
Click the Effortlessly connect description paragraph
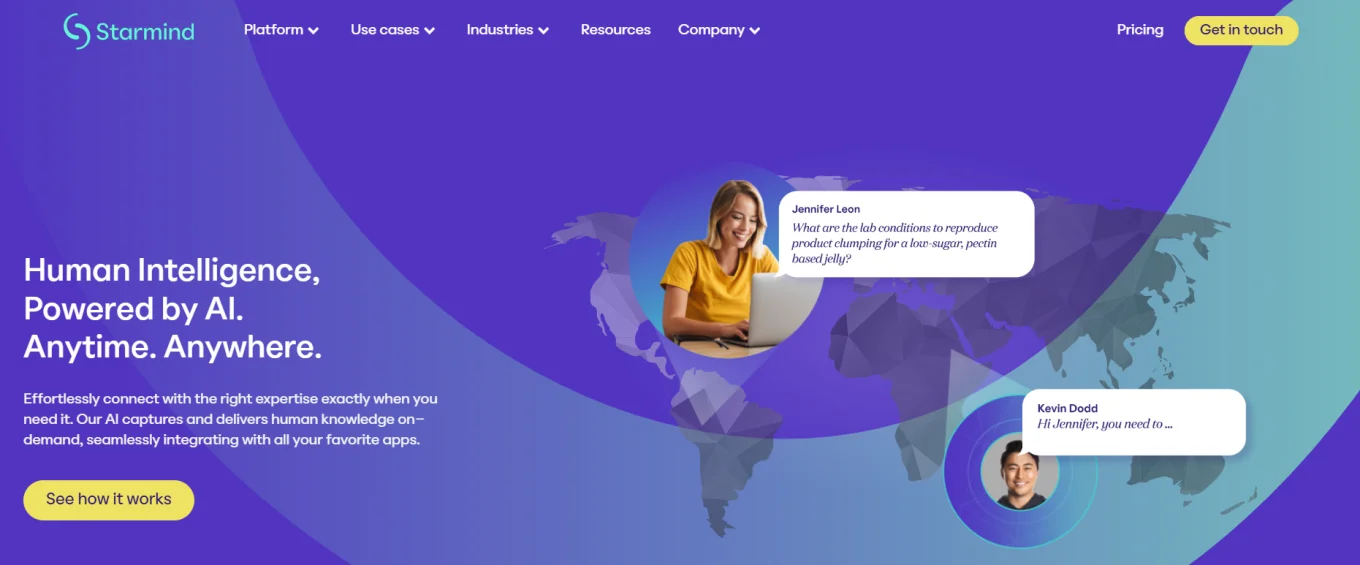(x=230, y=419)
